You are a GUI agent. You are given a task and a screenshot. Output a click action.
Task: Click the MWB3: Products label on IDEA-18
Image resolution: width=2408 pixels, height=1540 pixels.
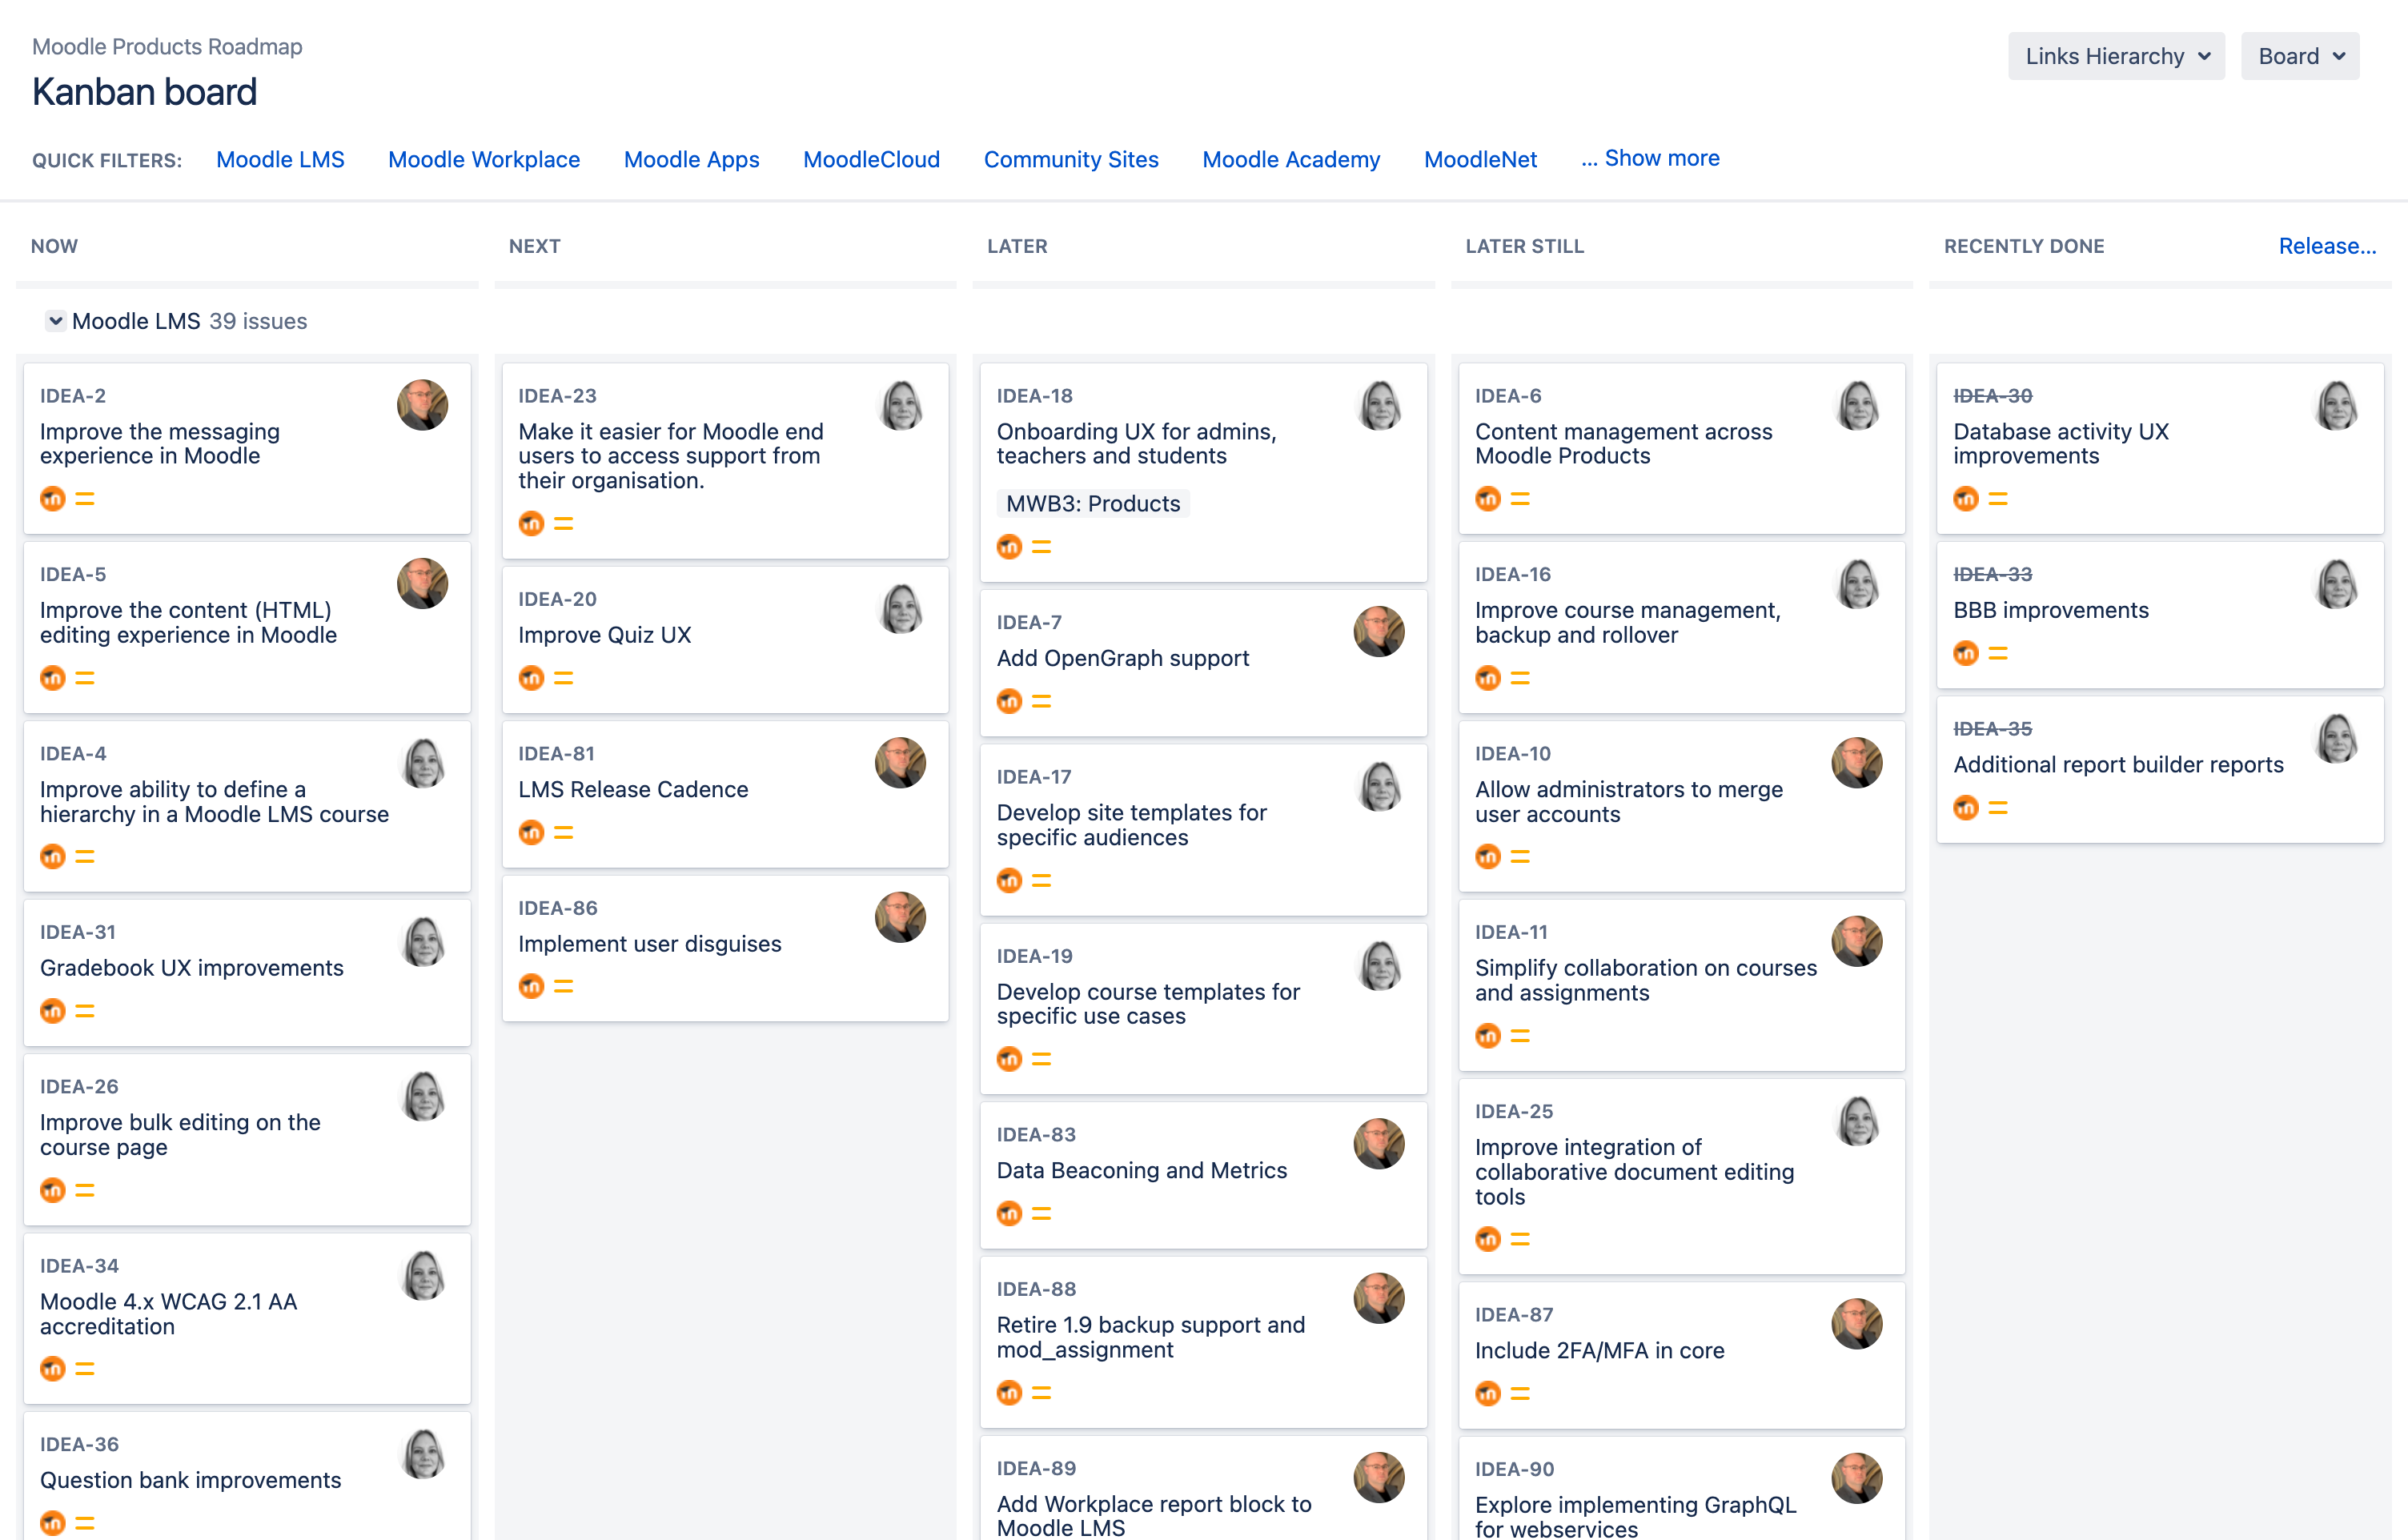point(1092,504)
